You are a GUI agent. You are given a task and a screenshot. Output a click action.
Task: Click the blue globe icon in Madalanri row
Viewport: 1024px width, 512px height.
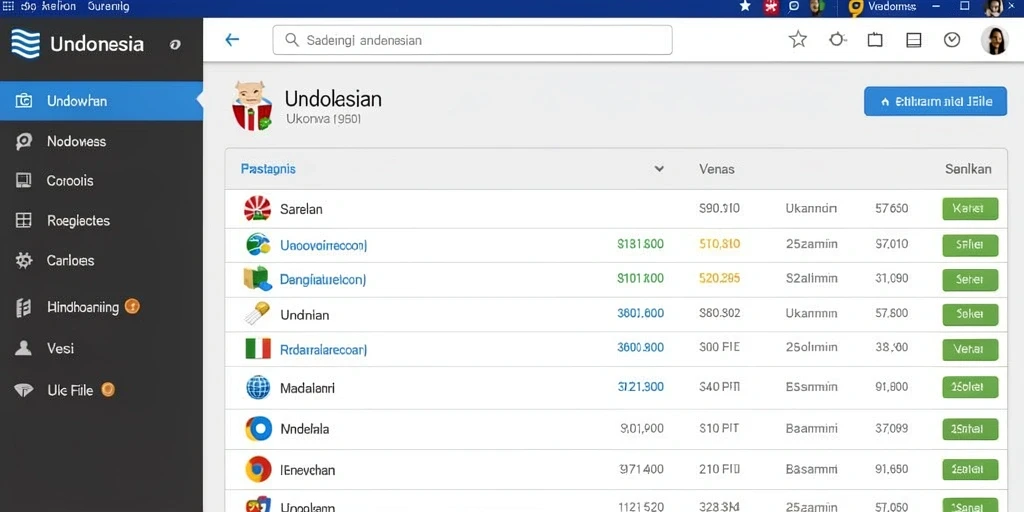click(x=258, y=387)
